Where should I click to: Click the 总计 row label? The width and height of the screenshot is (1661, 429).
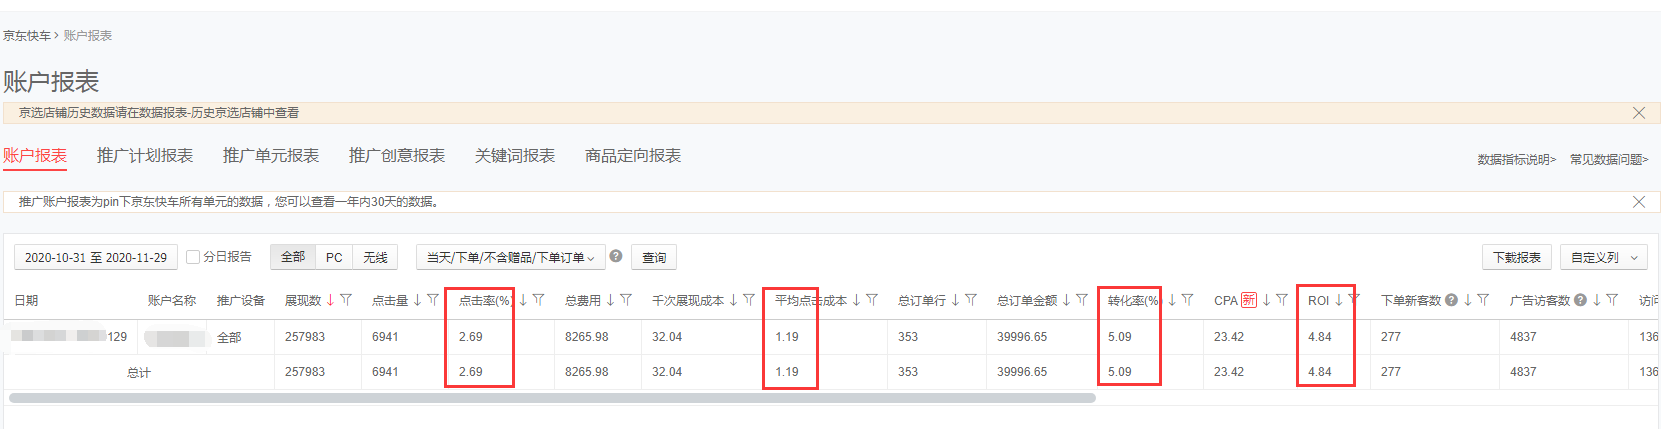[x=139, y=372]
